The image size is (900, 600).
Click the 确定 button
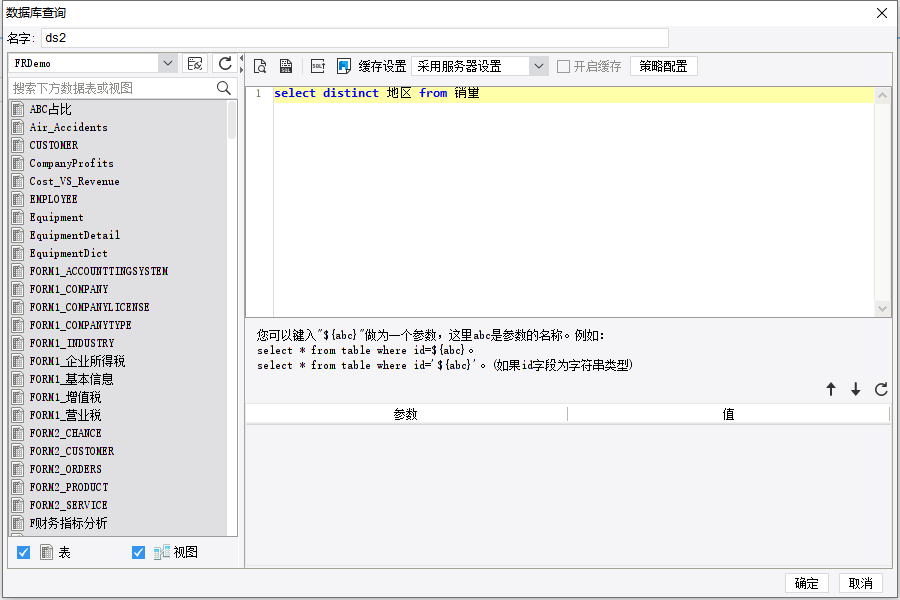pyautogui.click(x=806, y=583)
